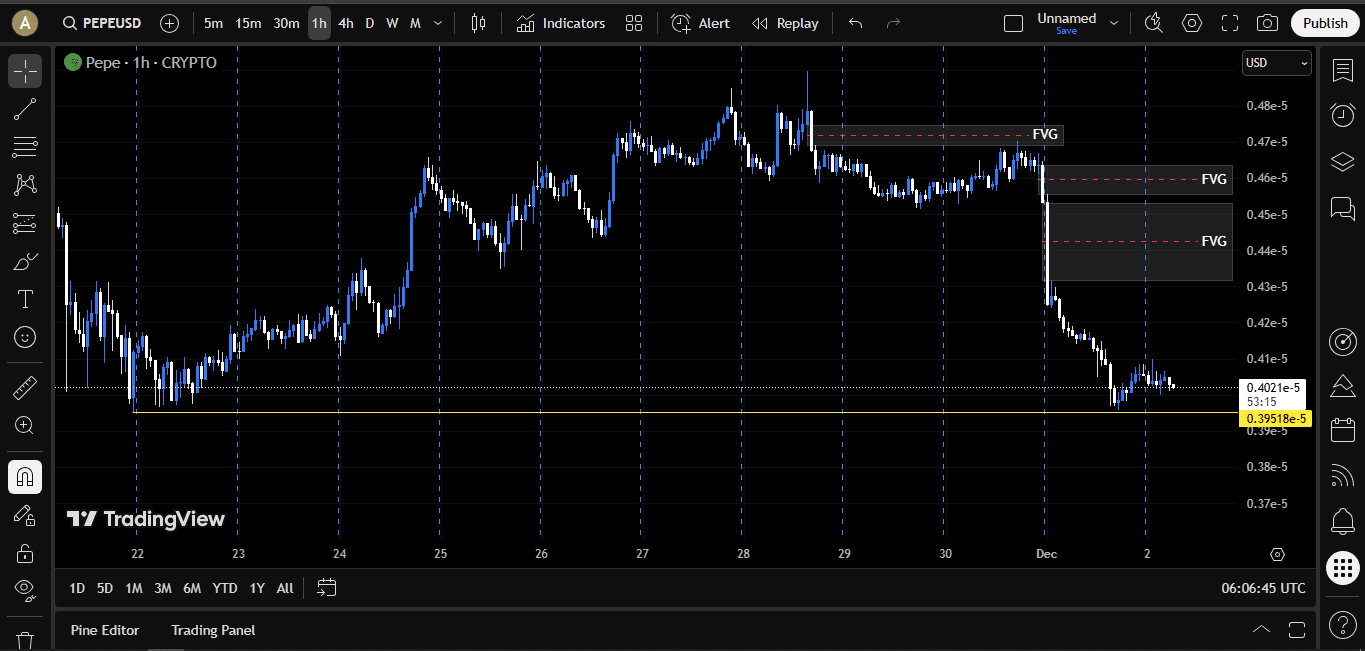Screen dimensions: 1365x651
Task: Add symbol to compare with plus icon
Action: click(x=170, y=23)
